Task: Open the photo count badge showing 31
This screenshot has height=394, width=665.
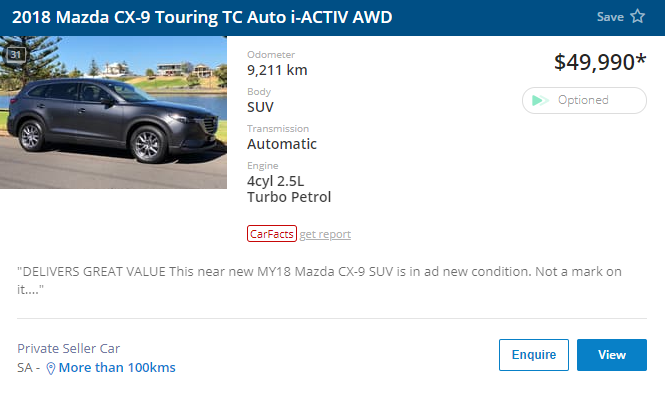Action: click(x=16, y=55)
